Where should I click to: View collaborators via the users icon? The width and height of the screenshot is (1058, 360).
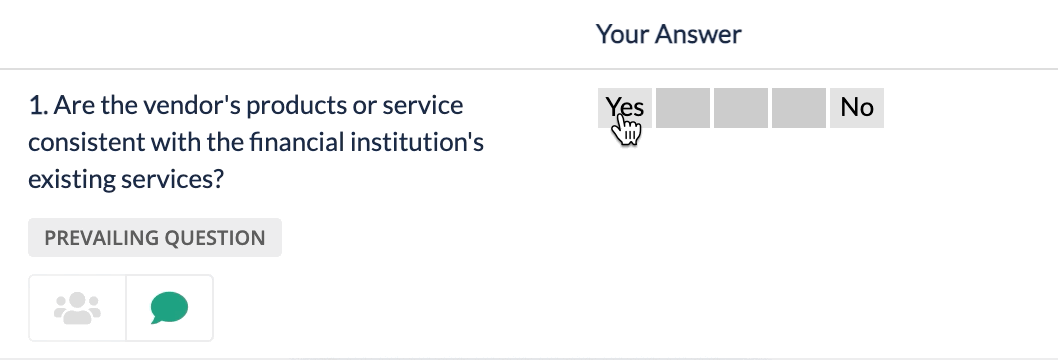tap(77, 308)
